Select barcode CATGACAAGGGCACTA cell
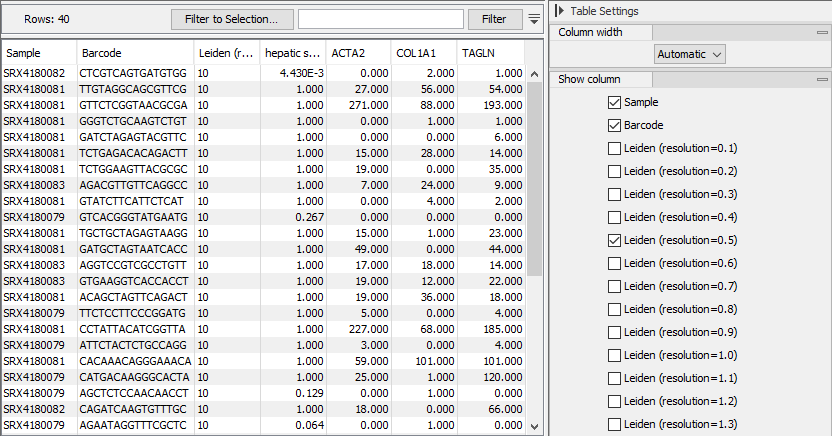Screen dimensions: 832x436 pos(135,377)
